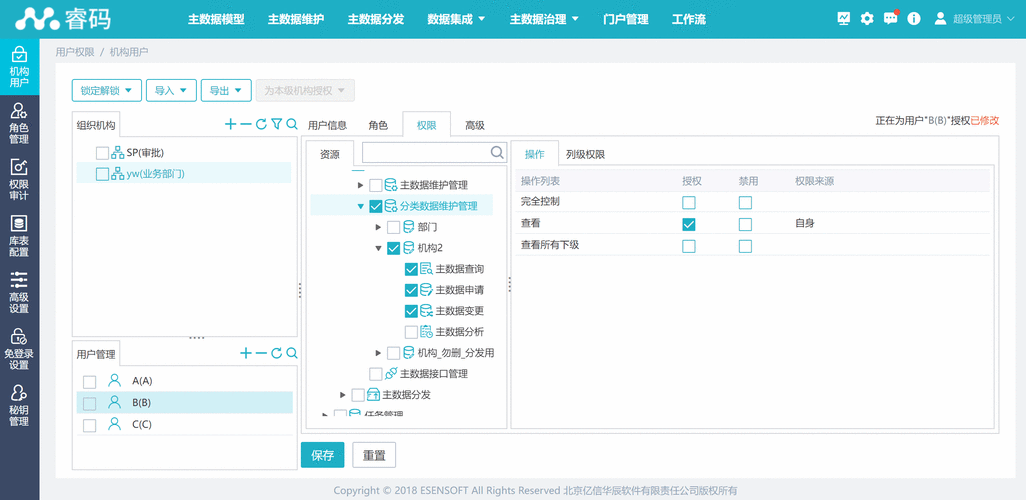Open the messages icon in top bar
Screen dimensions: 1026x500
click(x=890, y=19)
